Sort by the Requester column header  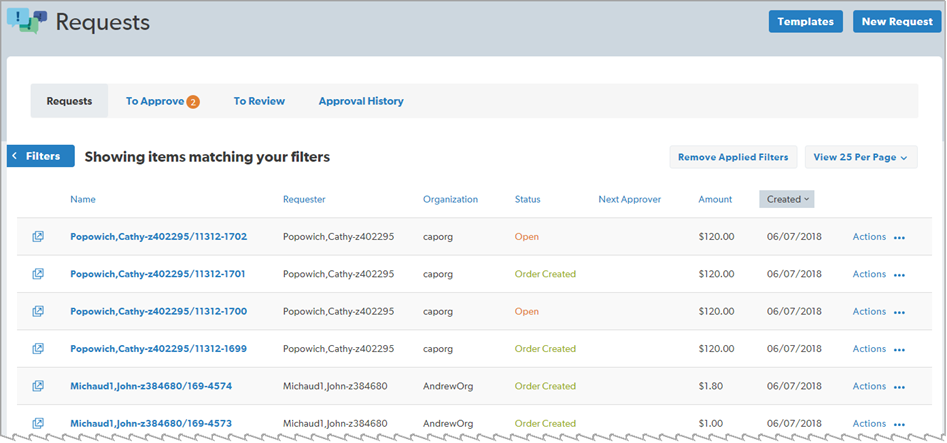click(304, 199)
